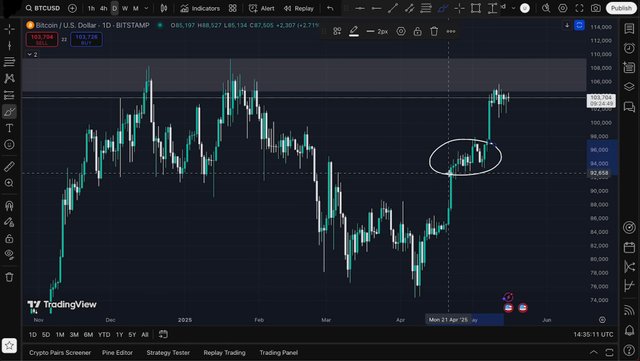Screen dimensions: 640x361
Task: Undo the last action
Action: click(x=330, y=8)
